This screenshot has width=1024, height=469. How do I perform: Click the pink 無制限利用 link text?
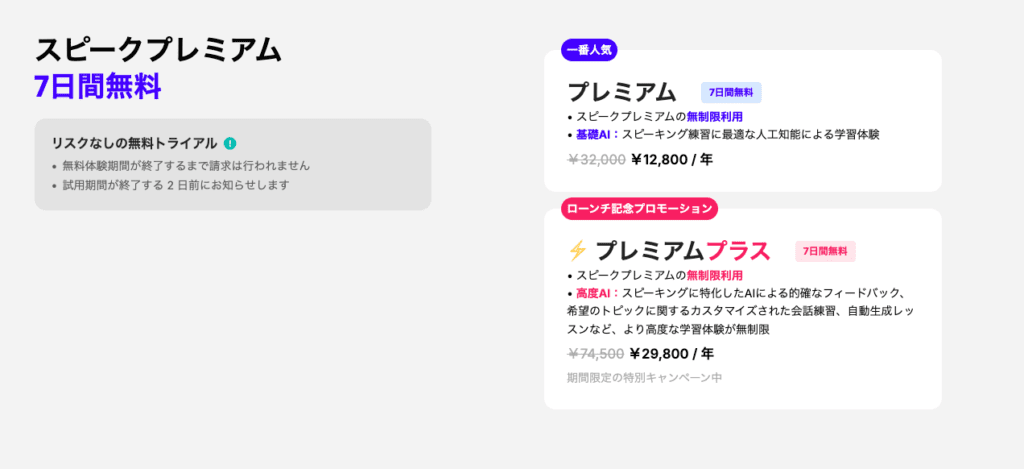pos(714,276)
